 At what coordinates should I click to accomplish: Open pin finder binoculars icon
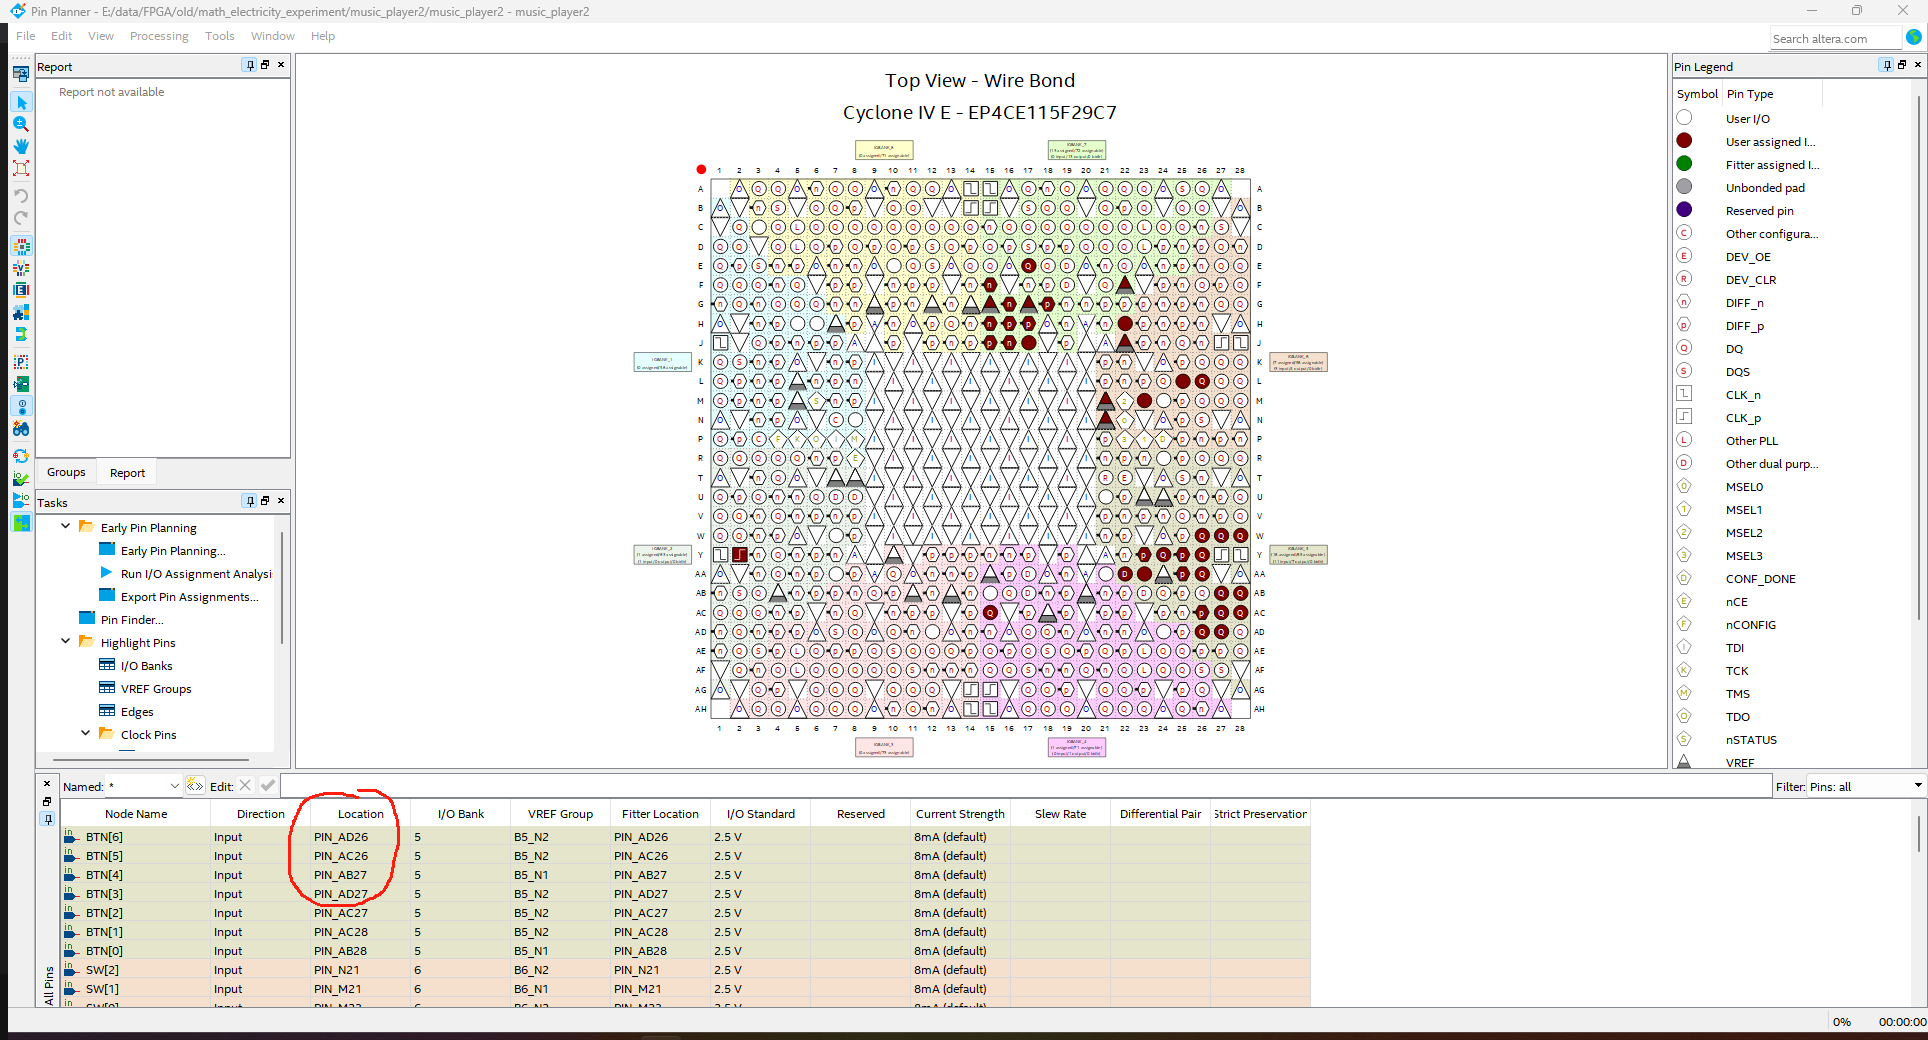coord(21,428)
